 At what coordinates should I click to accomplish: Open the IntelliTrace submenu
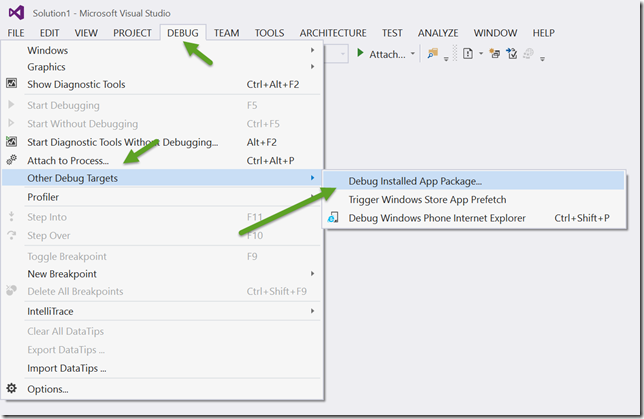coord(162,311)
